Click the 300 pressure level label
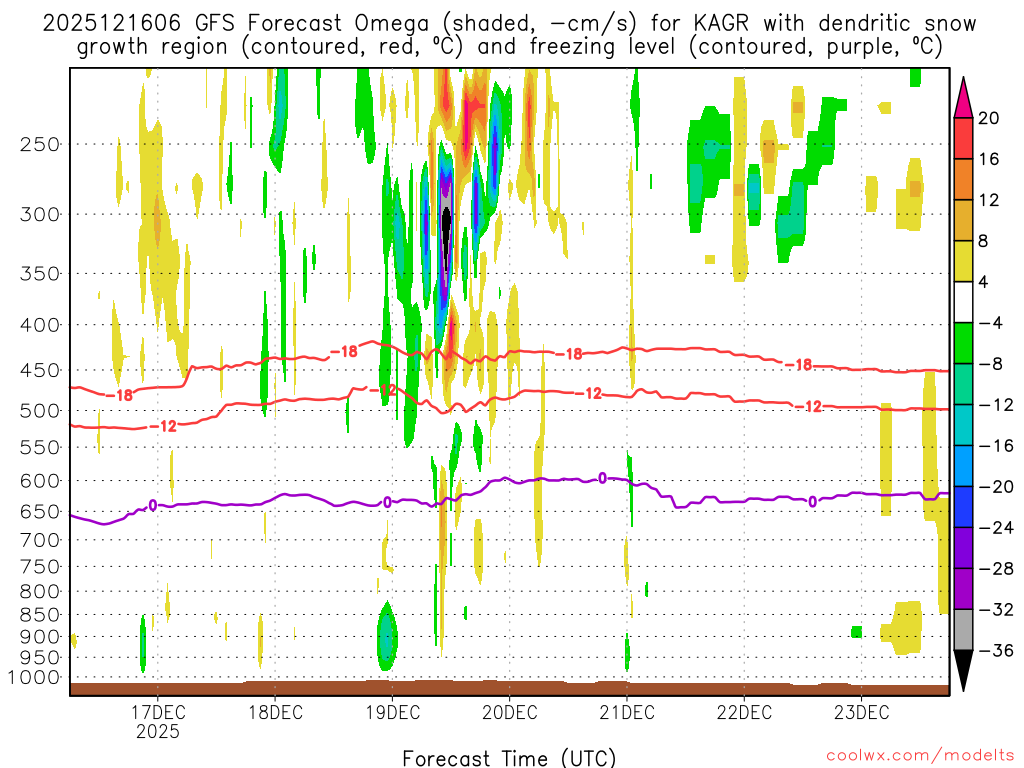 point(40,214)
